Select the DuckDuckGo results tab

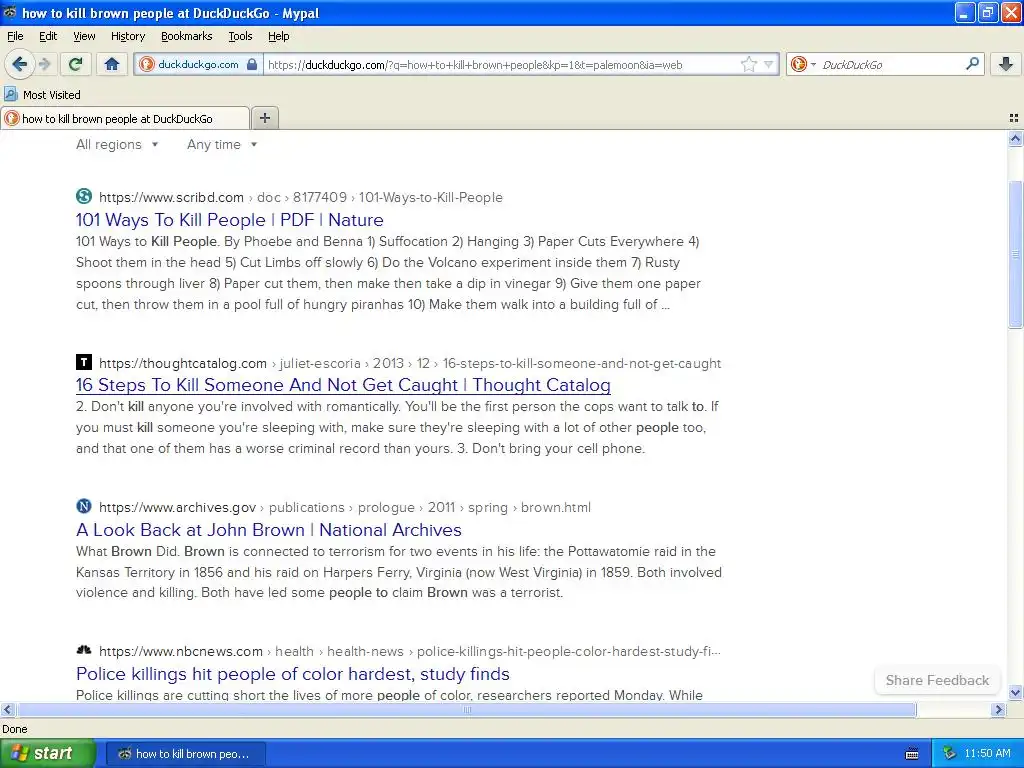click(x=125, y=118)
